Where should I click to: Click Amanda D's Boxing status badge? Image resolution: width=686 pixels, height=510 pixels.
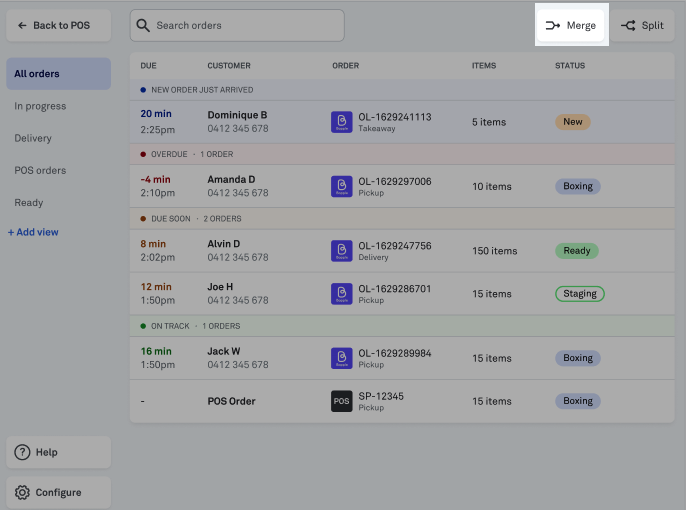tap(578, 186)
